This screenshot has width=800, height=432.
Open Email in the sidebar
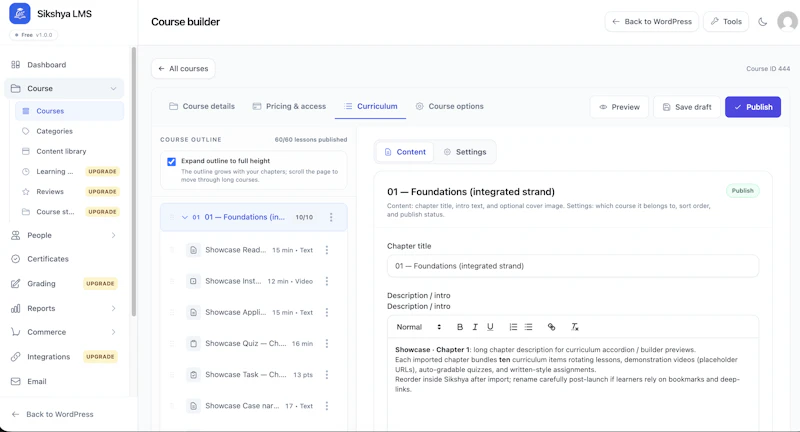click(x=64, y=382)
